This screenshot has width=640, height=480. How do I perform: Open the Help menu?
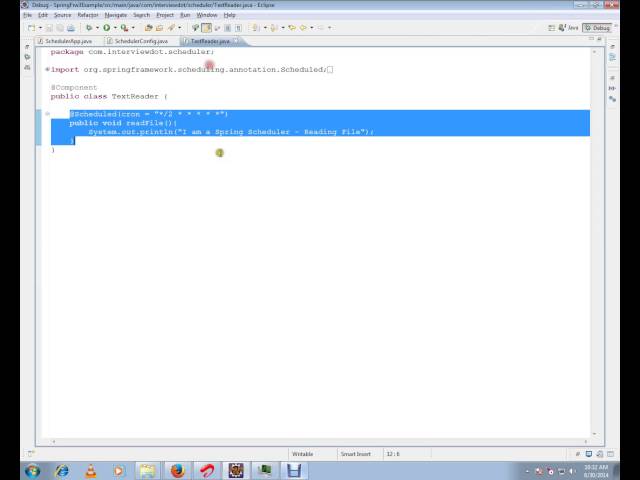coord(229,15)
